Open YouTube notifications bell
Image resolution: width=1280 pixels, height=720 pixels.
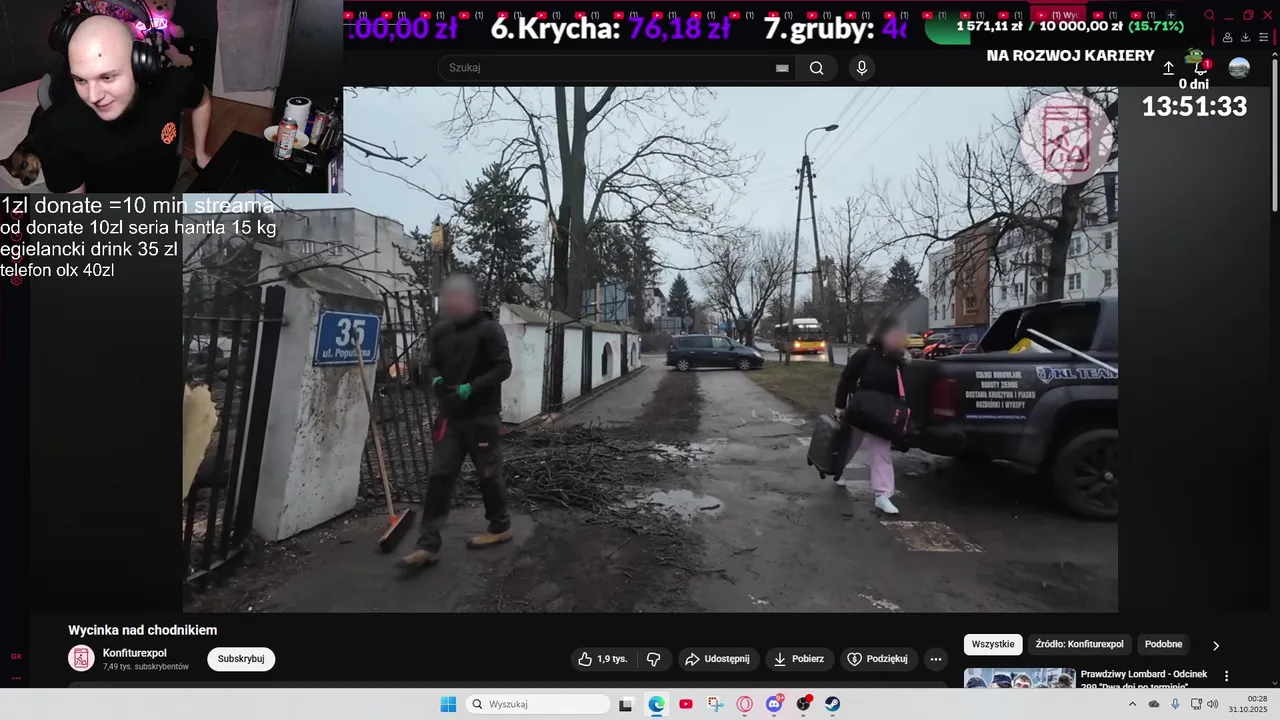(x=1201, y=67)
